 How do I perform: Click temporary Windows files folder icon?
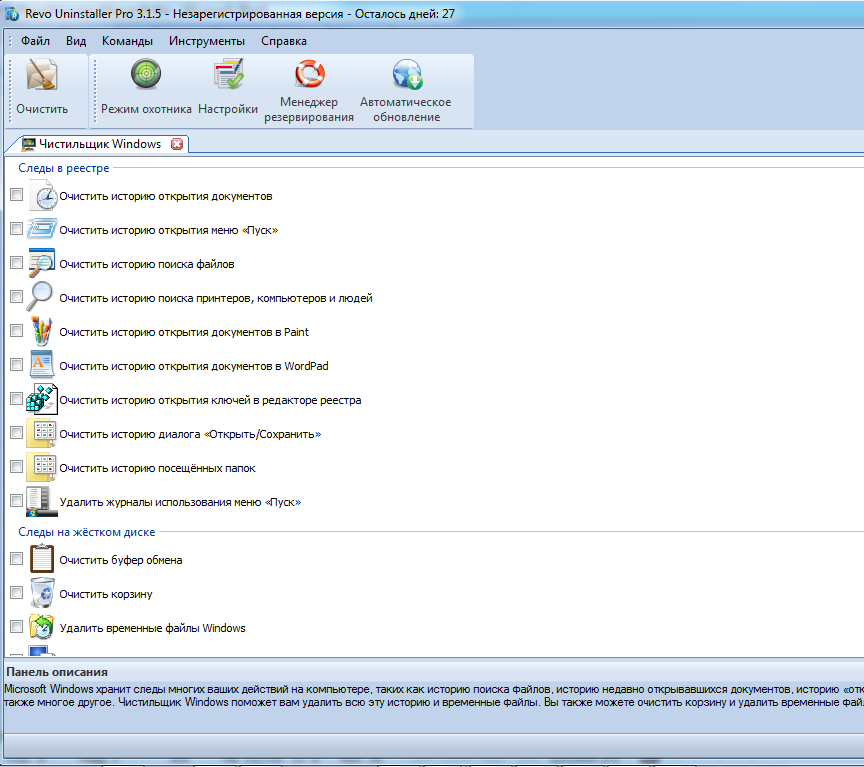pos(41,627)
